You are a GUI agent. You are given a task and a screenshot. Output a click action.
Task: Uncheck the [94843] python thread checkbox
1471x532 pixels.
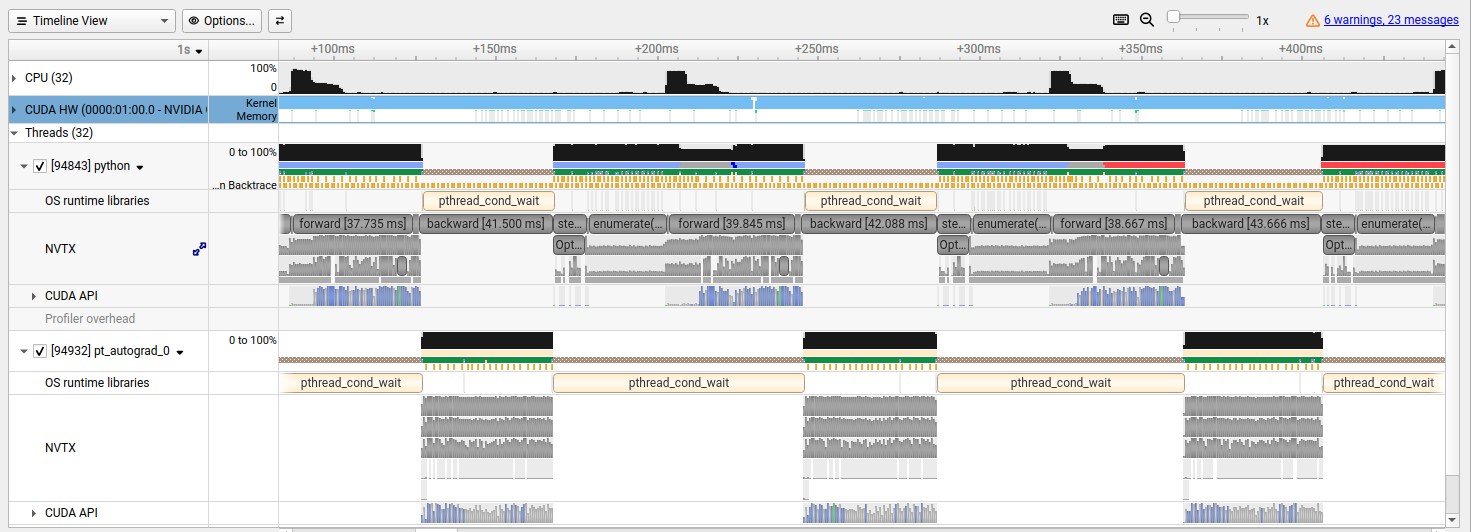tap(40, 167)
